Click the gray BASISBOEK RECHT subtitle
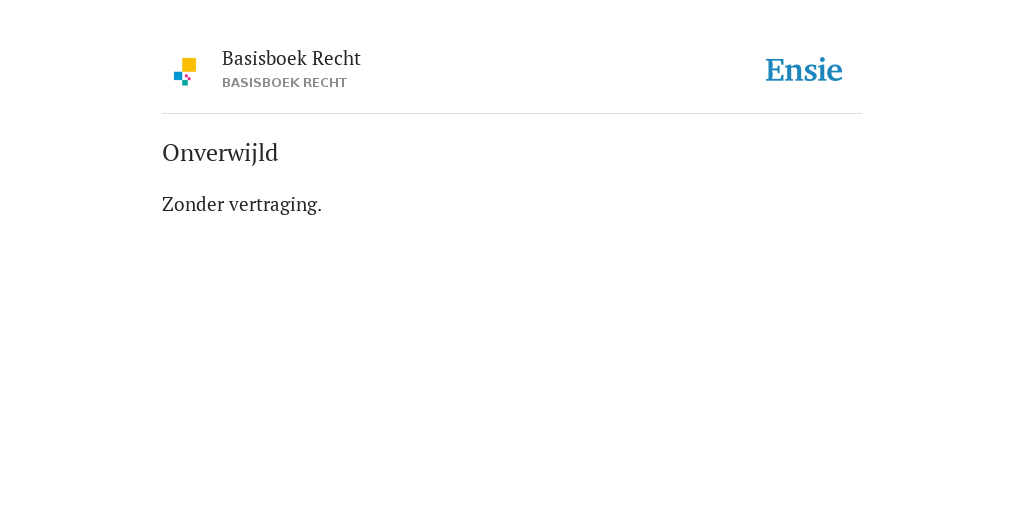 pos(285,83)
